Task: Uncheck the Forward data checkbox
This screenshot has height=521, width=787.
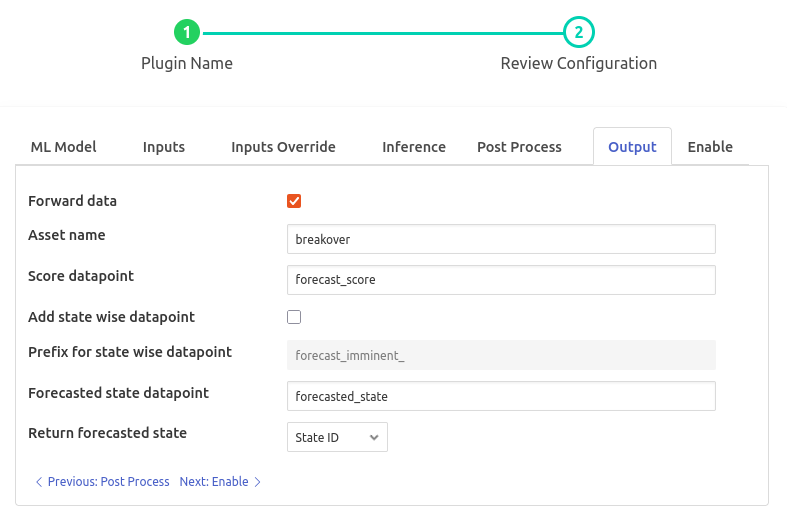Action: [x=294, y=201]
